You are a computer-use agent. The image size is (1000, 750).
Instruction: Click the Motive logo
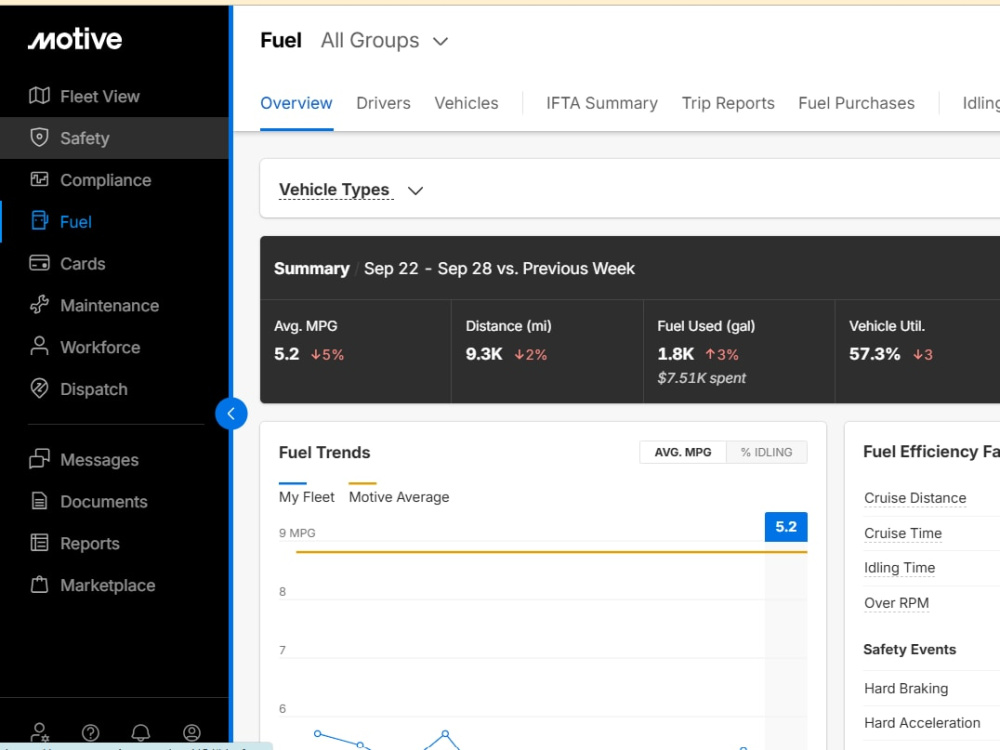(75, 40)
